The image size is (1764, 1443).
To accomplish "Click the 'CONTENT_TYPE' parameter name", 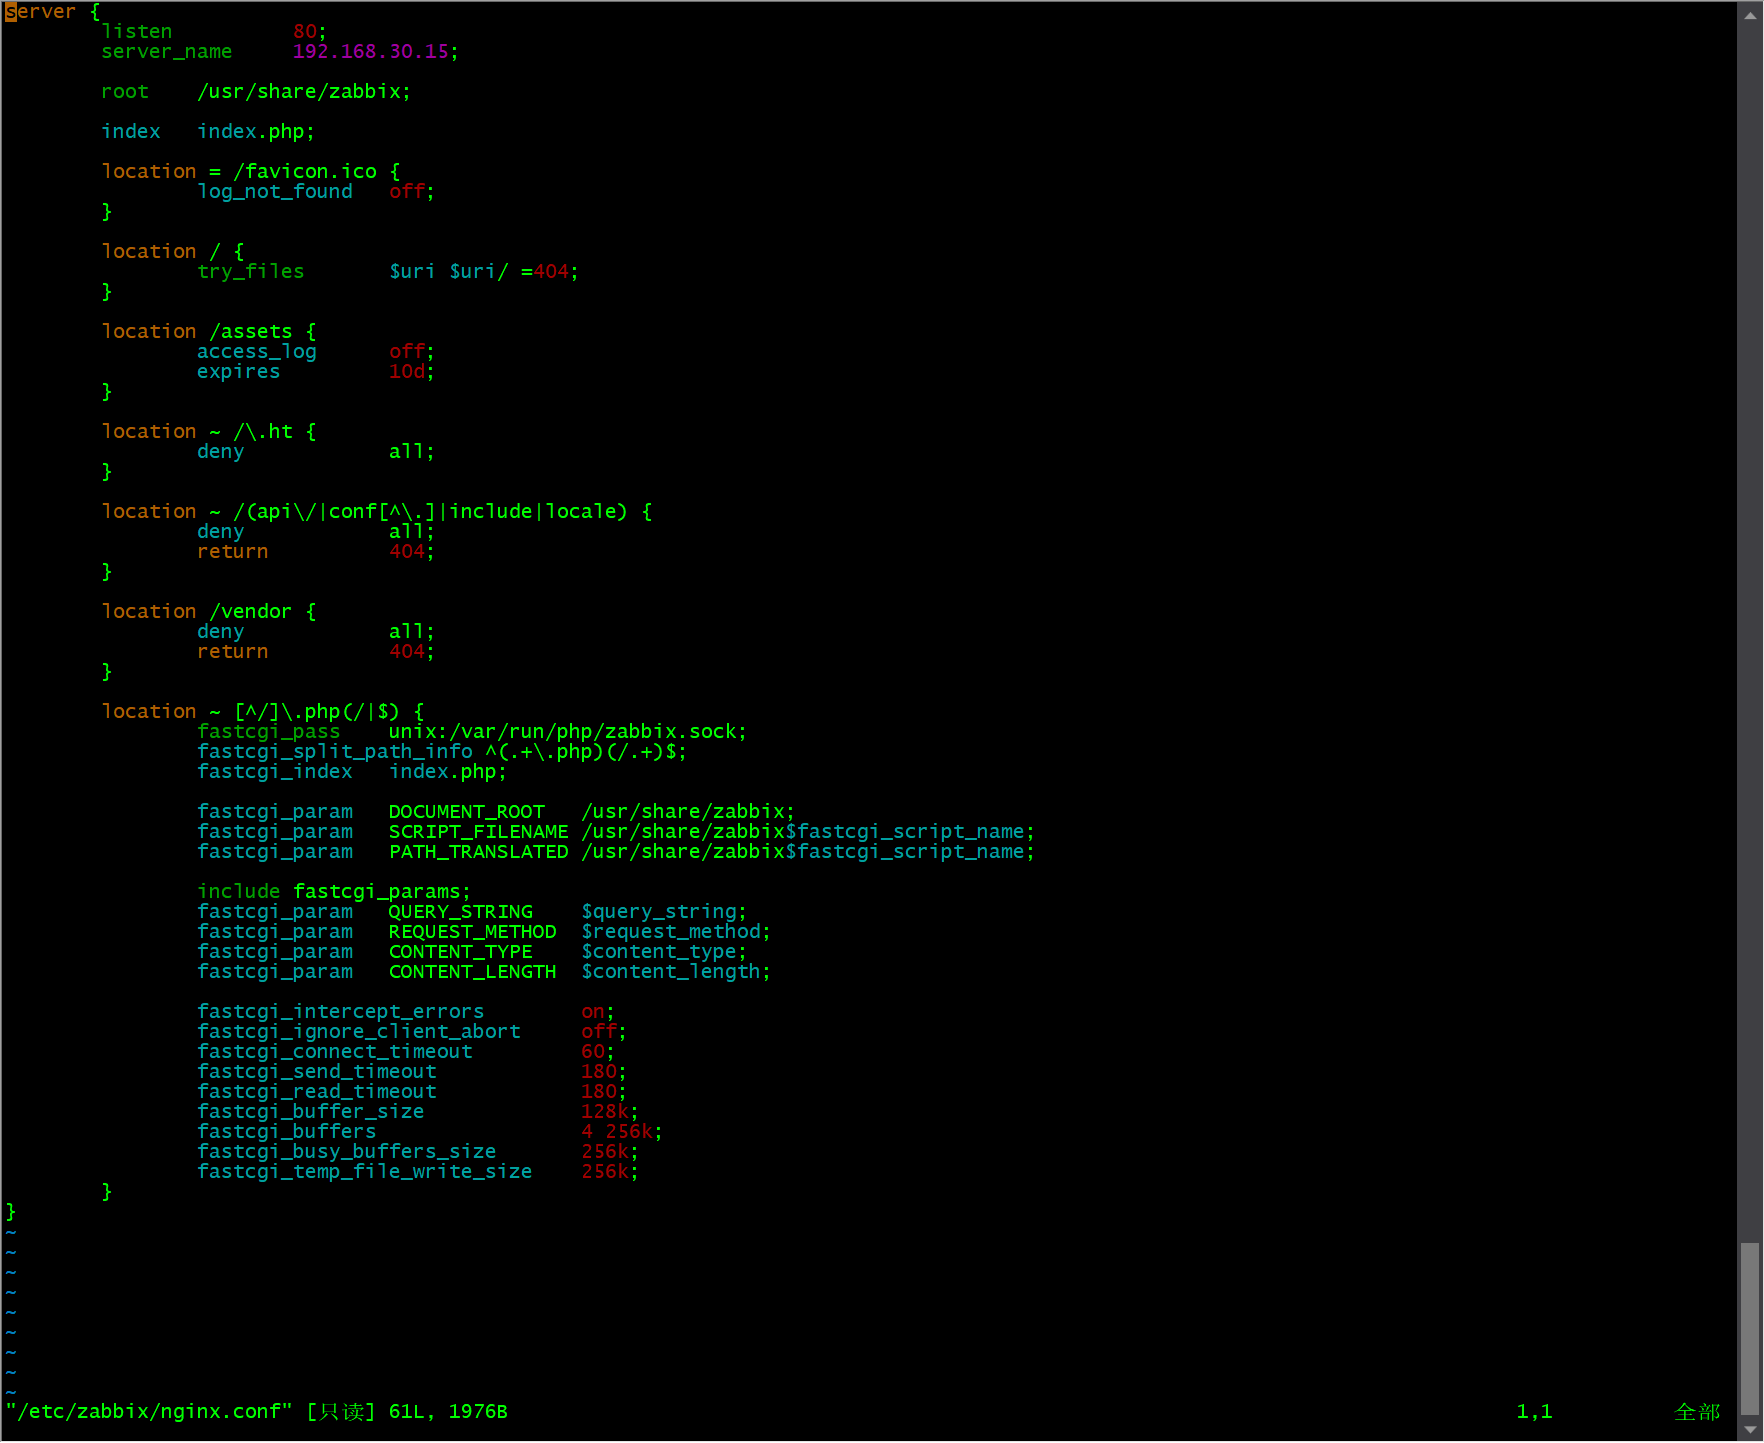I will [x=461, y=951].
